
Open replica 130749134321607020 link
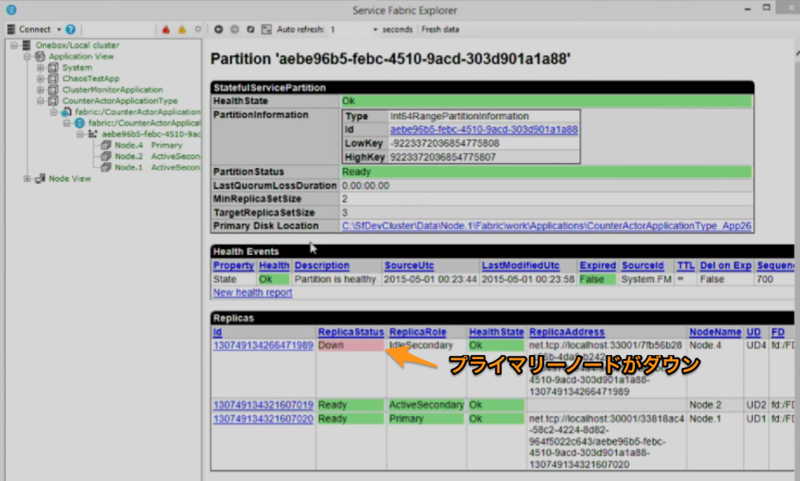(263, 419)
